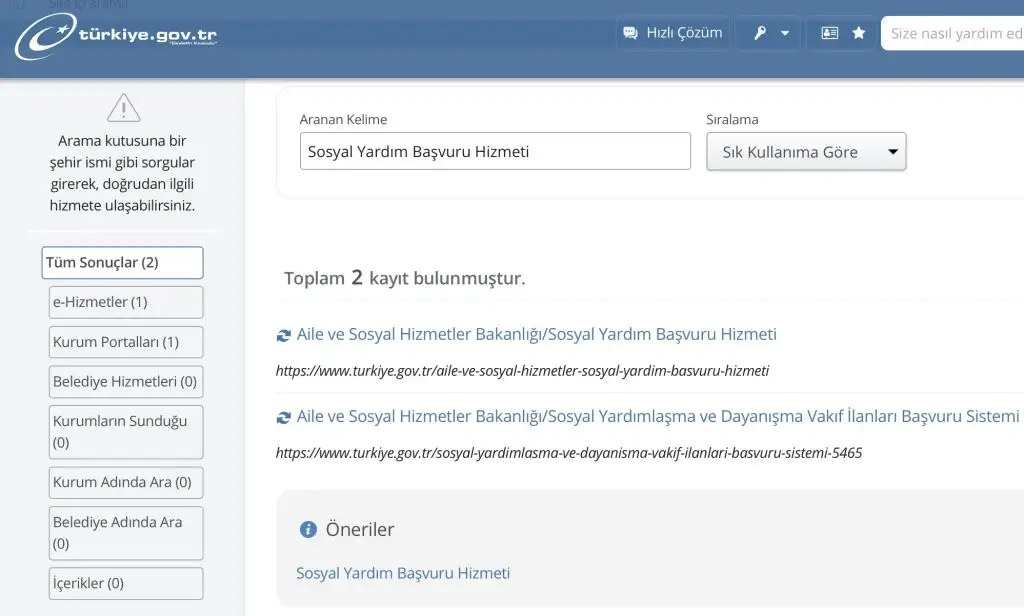1024x616 pixels.
Task: Click the Hızlı Çözüm chat bubble icon
Action: [630, 33]
